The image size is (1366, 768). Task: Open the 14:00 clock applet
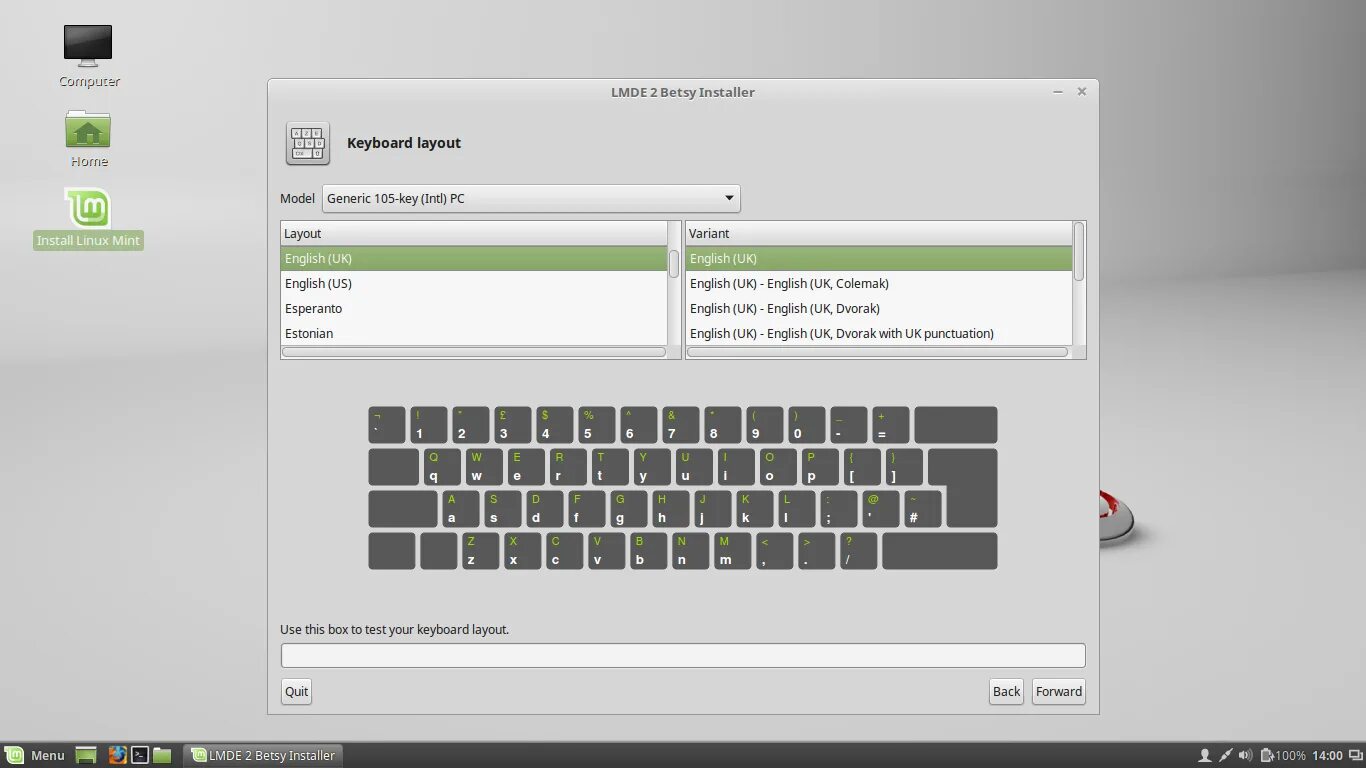(1327, 755)
